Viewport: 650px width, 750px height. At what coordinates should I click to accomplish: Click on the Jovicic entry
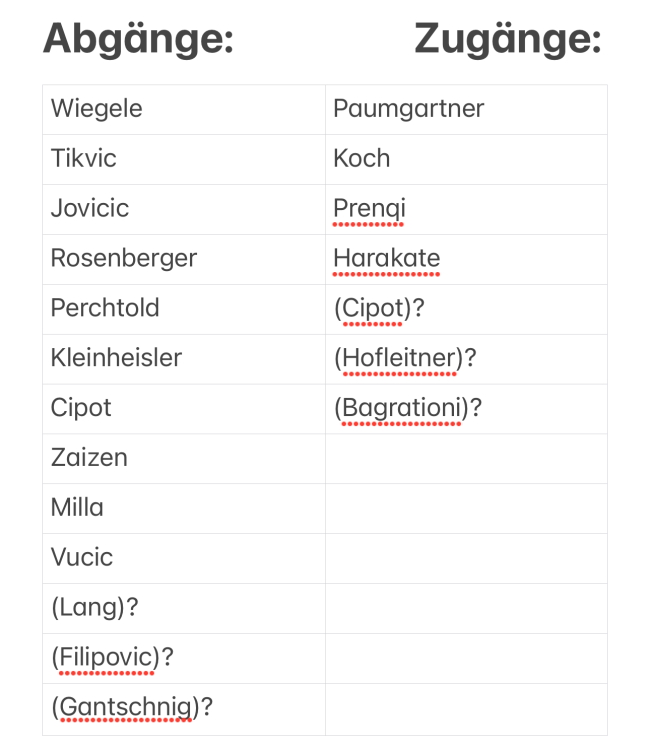pos(90,209)
